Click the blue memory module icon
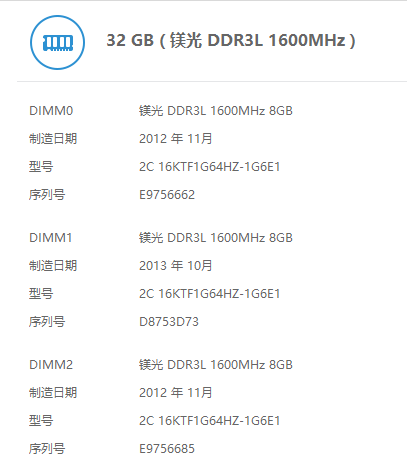The height and width of the screenshot is (464, 407). (x=57, y=42)
